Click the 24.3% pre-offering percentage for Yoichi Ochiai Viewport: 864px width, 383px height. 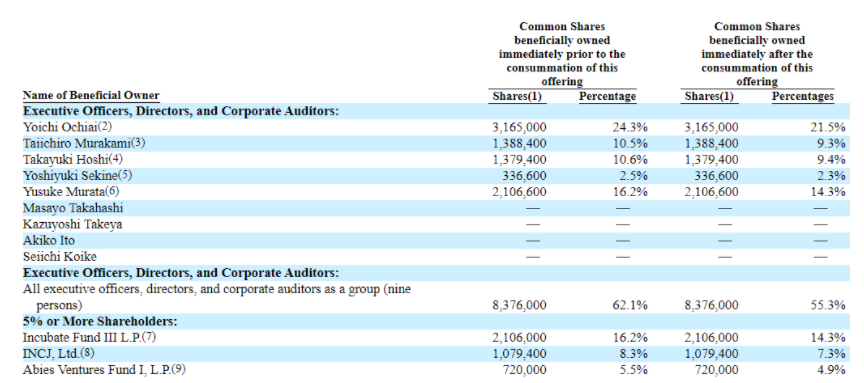(x=630, y=127)
